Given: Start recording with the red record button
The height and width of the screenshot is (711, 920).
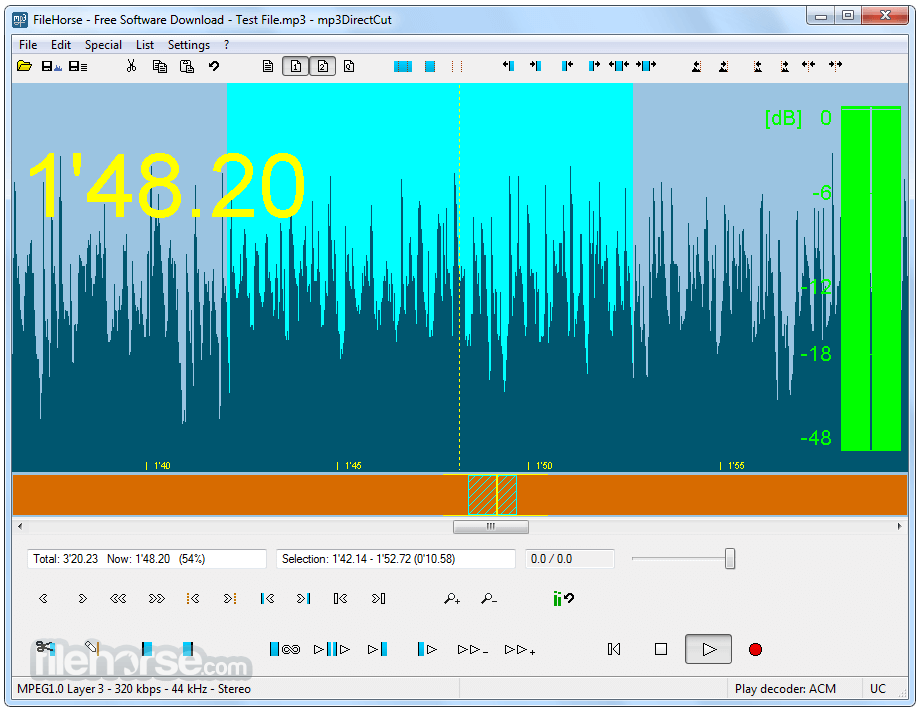Looking at the screenshot, I should (x=755, y=649).
